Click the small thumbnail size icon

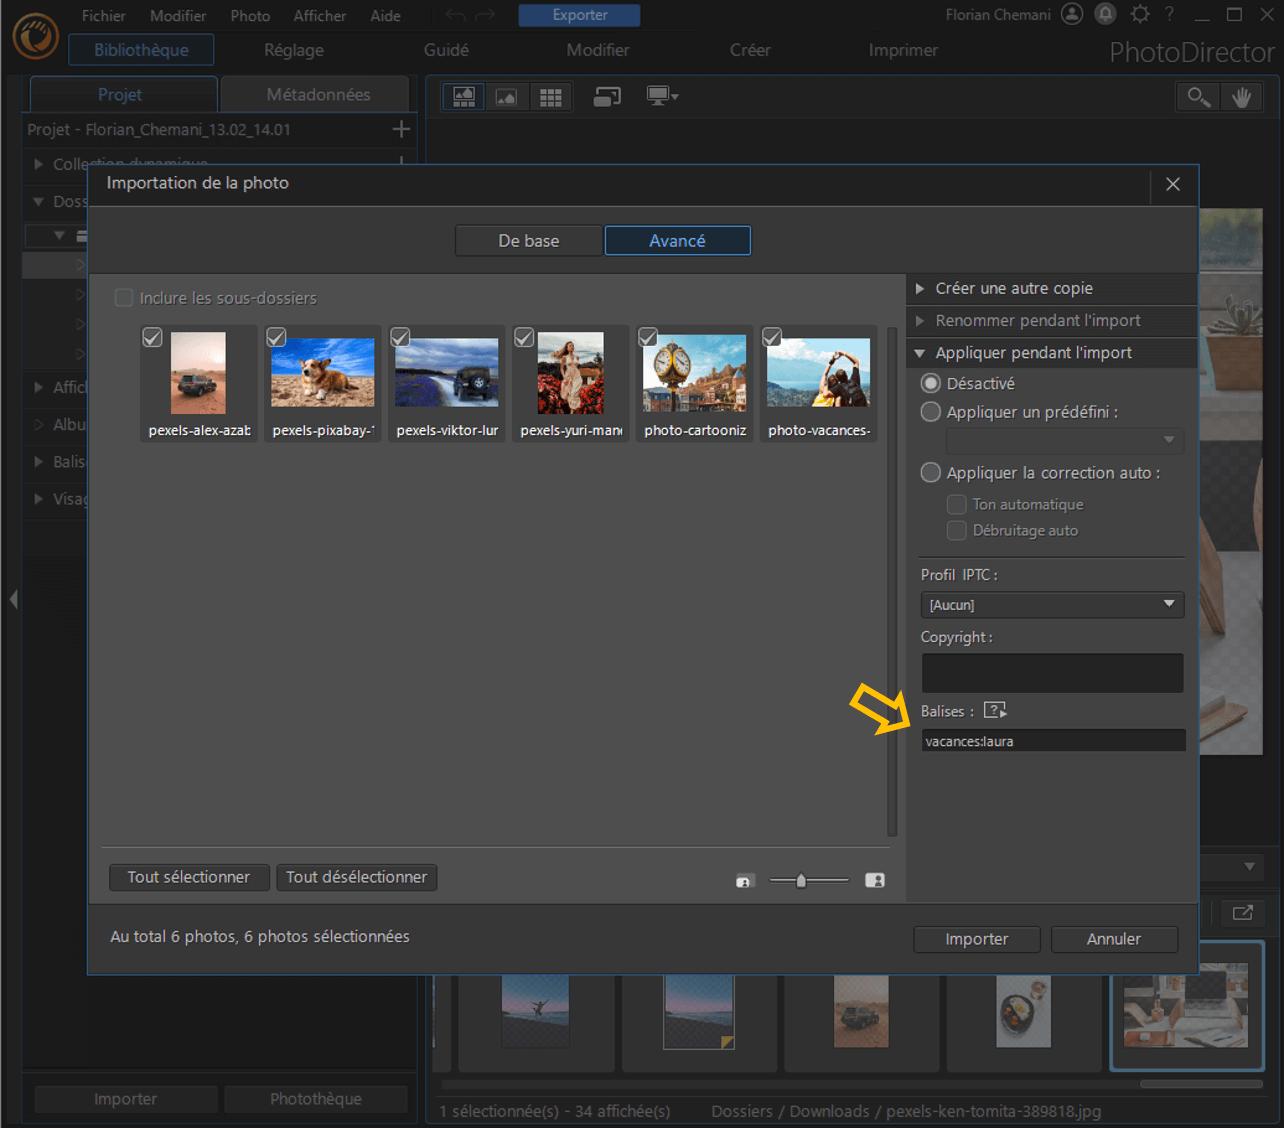click(745, 881)
